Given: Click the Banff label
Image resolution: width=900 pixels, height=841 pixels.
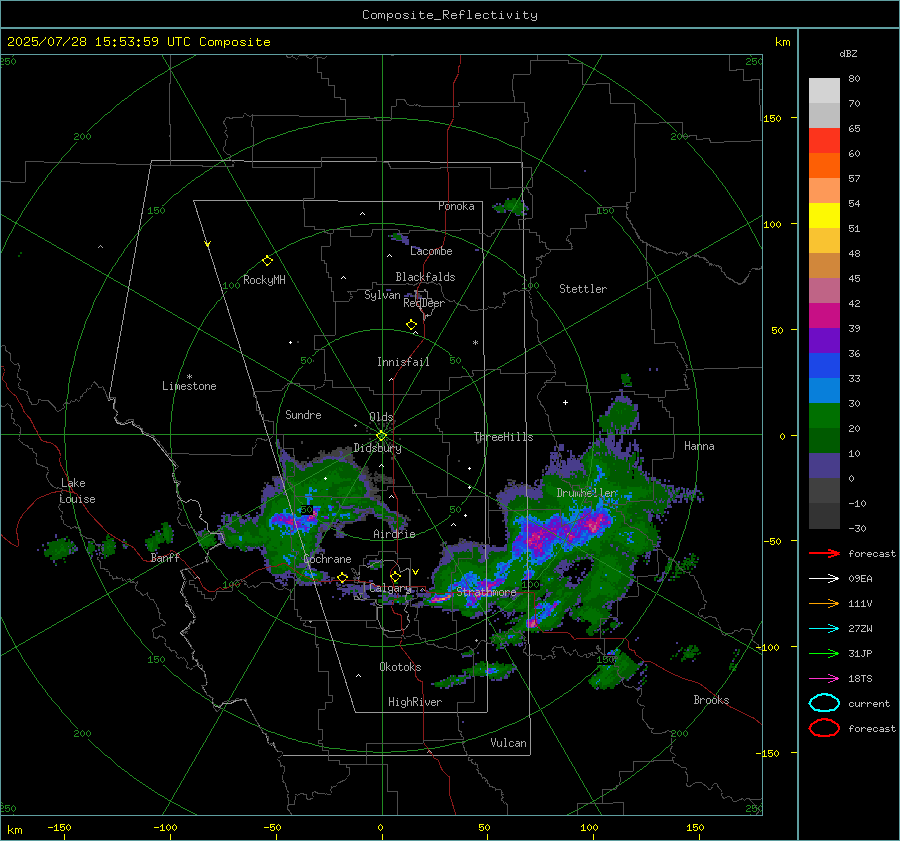Looking at the screenshot, I should pyautogui.click(x=165, y=558).
